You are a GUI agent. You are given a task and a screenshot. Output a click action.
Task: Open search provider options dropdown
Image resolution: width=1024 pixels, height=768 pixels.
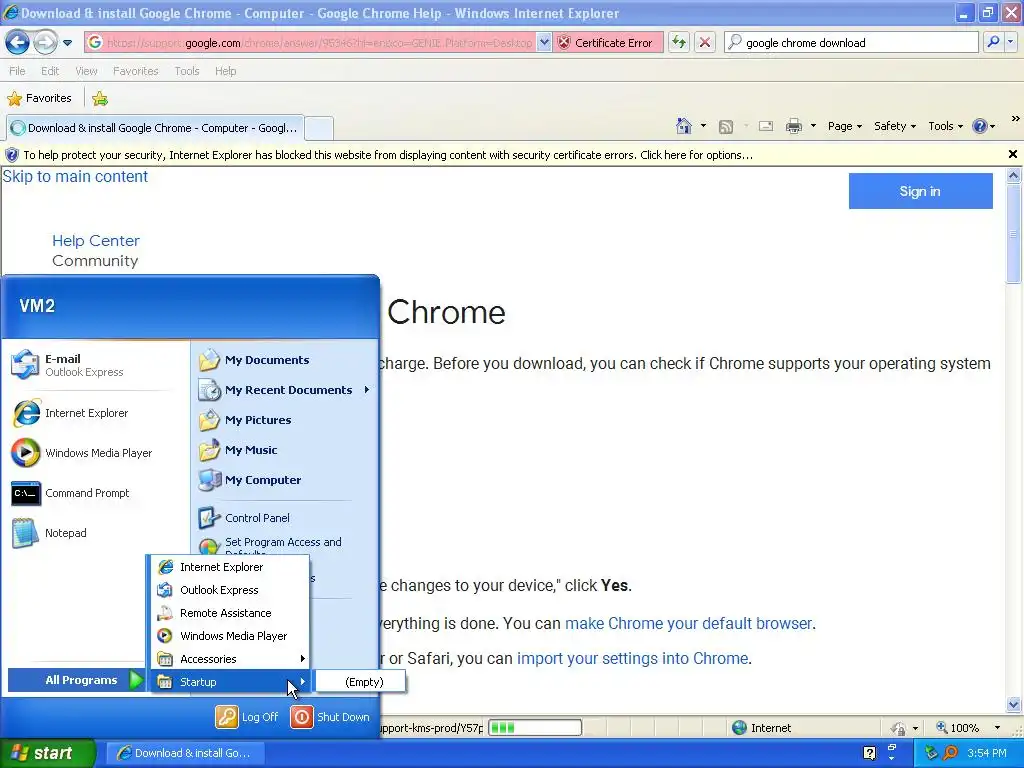1011,43
